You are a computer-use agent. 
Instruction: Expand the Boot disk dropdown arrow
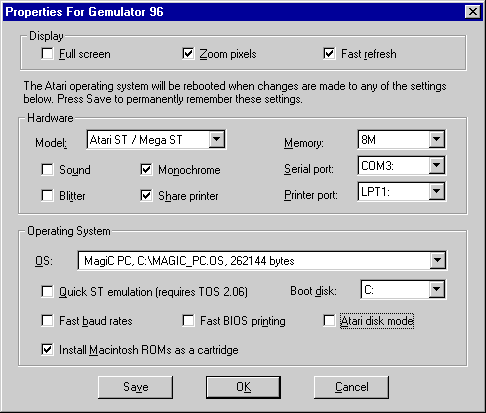tap(437, 290)
